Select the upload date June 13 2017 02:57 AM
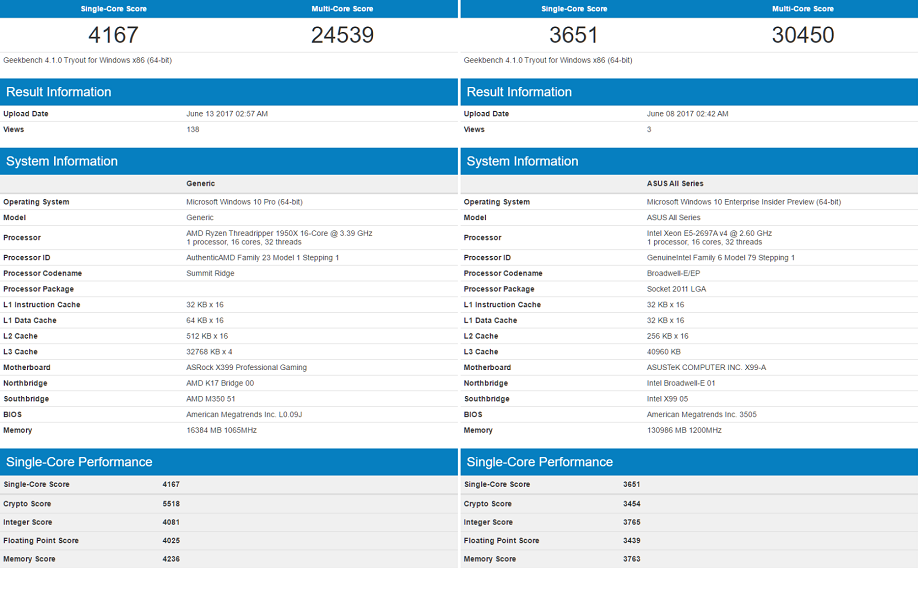The width and height of the screenshot is (919, 600). tap(227, 114)
